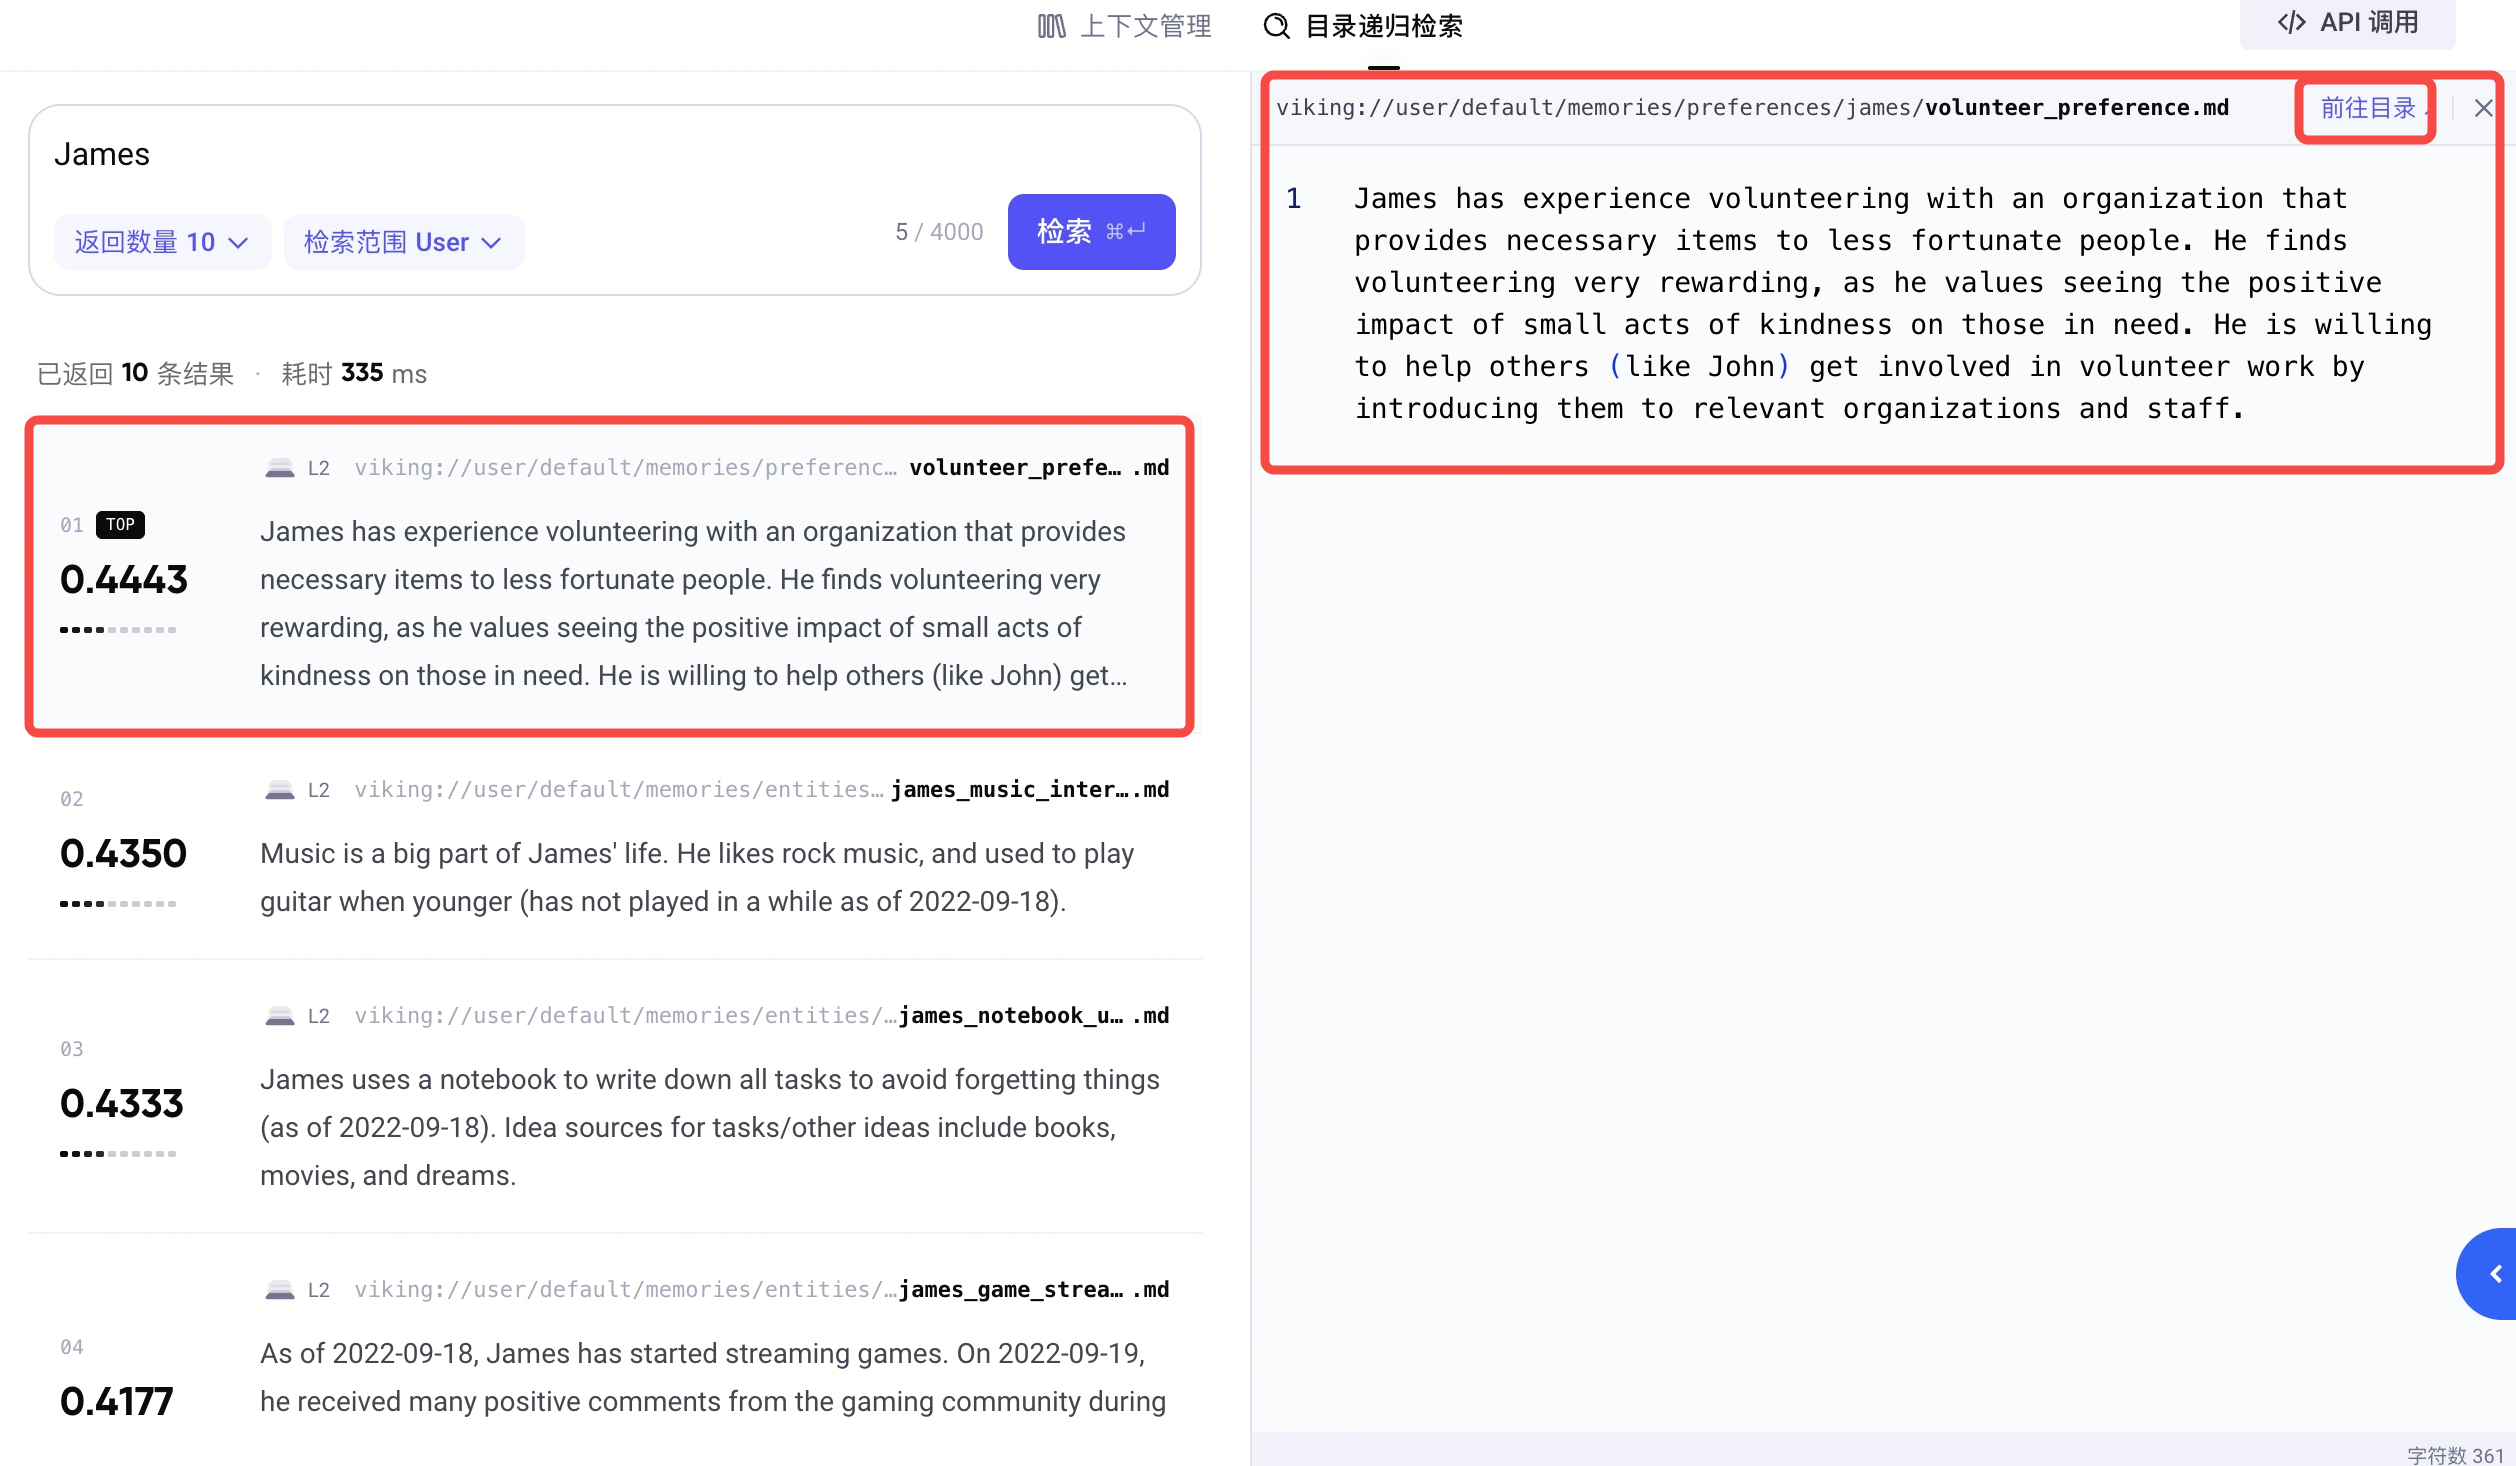The width and height of the screenshot is (2516, 1466).
Task: Click the context management books icon
Action: coord(1051,26)
